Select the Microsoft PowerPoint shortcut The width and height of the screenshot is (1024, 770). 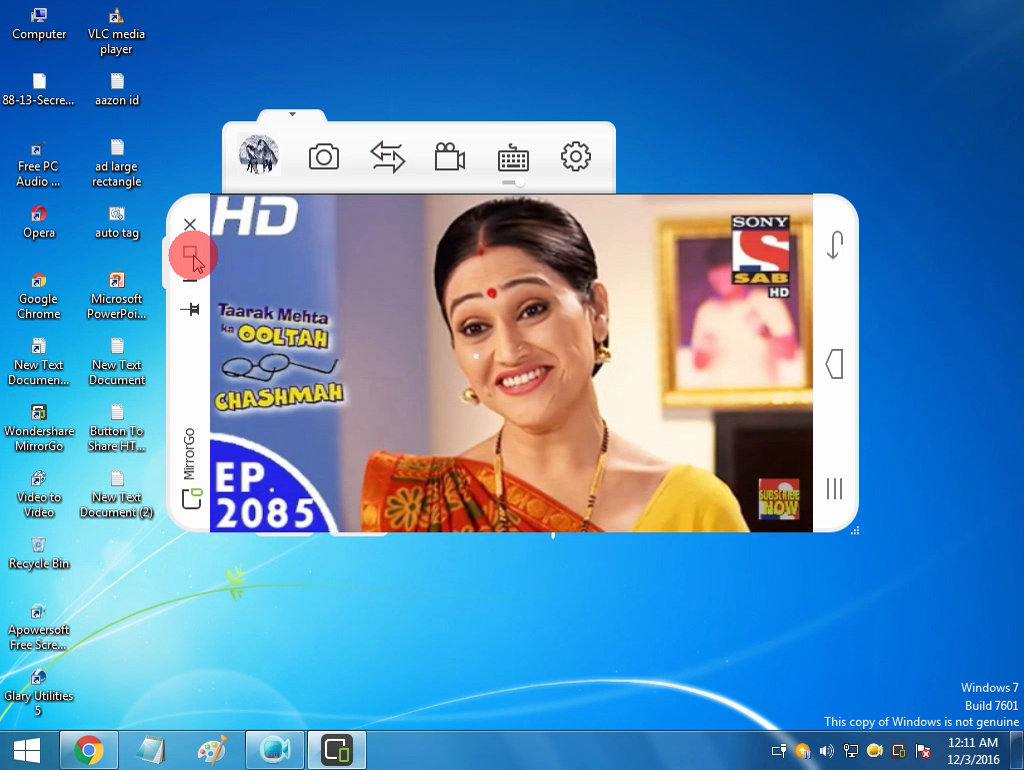pyautogui.click(x=117, y=297)
